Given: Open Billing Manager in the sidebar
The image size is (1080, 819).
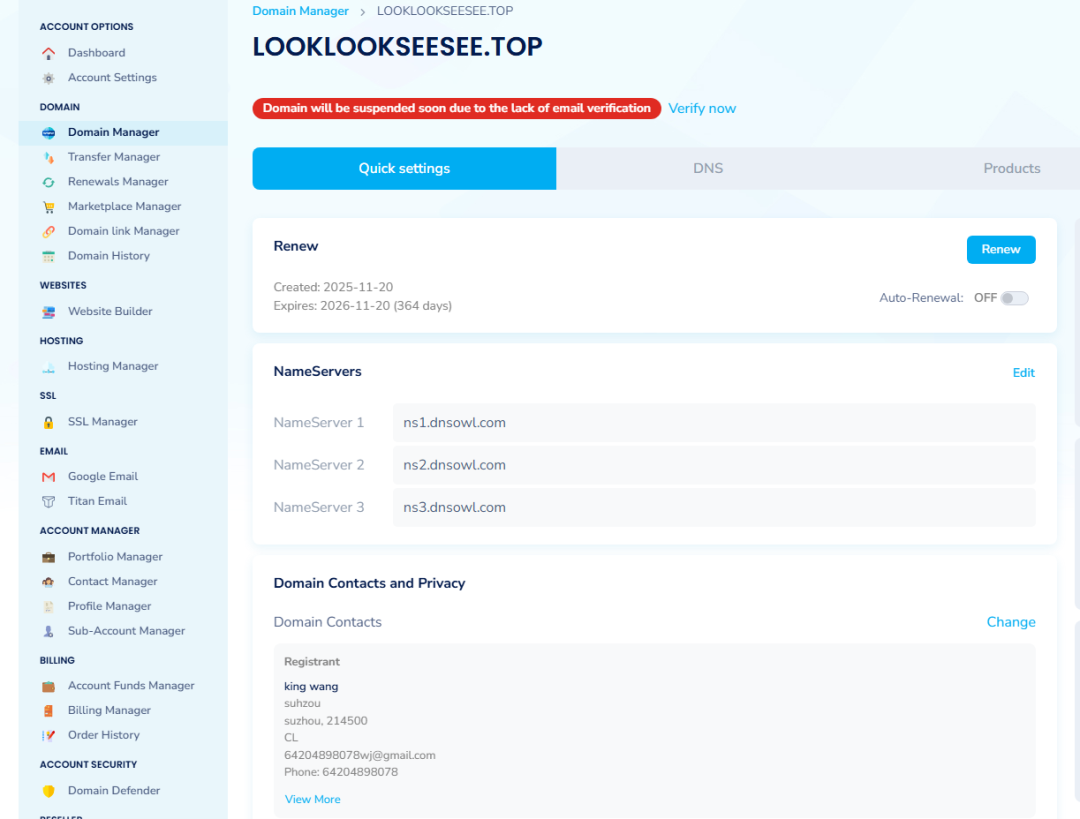Looking at the screenshot, I should coord(109,710).
